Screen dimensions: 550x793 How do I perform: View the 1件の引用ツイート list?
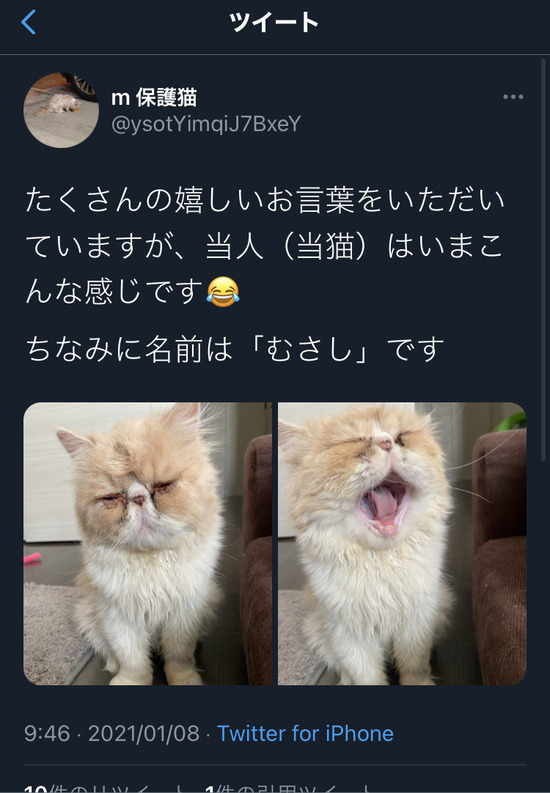point(289,787)
